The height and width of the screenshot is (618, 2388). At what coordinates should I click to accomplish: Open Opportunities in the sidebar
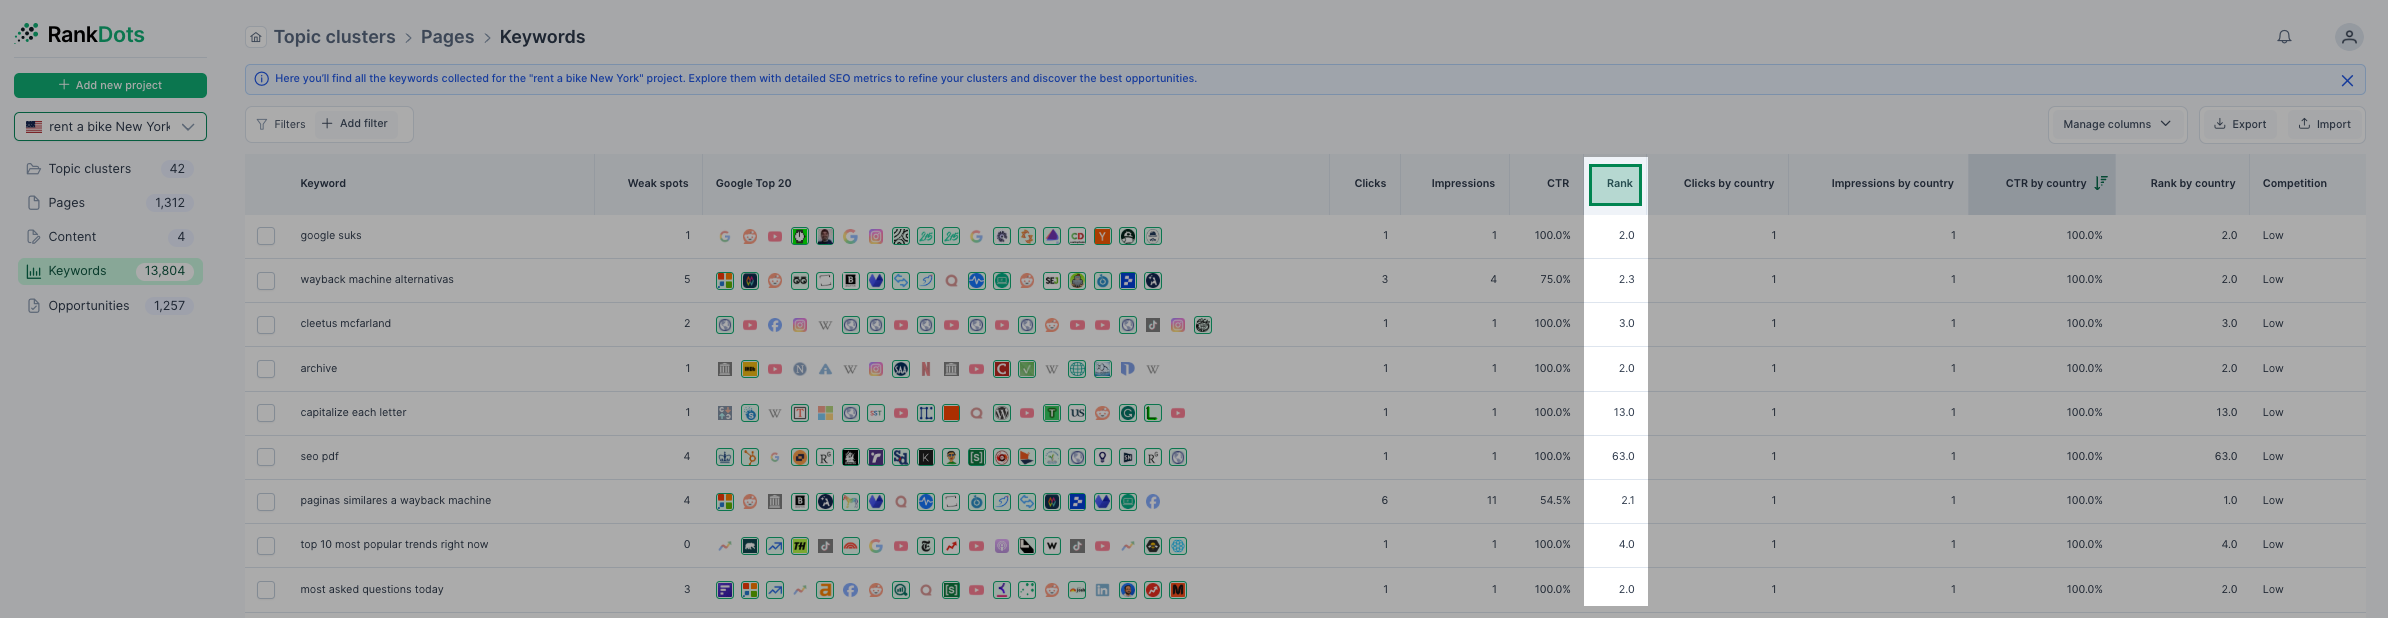(x=110, y=306)
